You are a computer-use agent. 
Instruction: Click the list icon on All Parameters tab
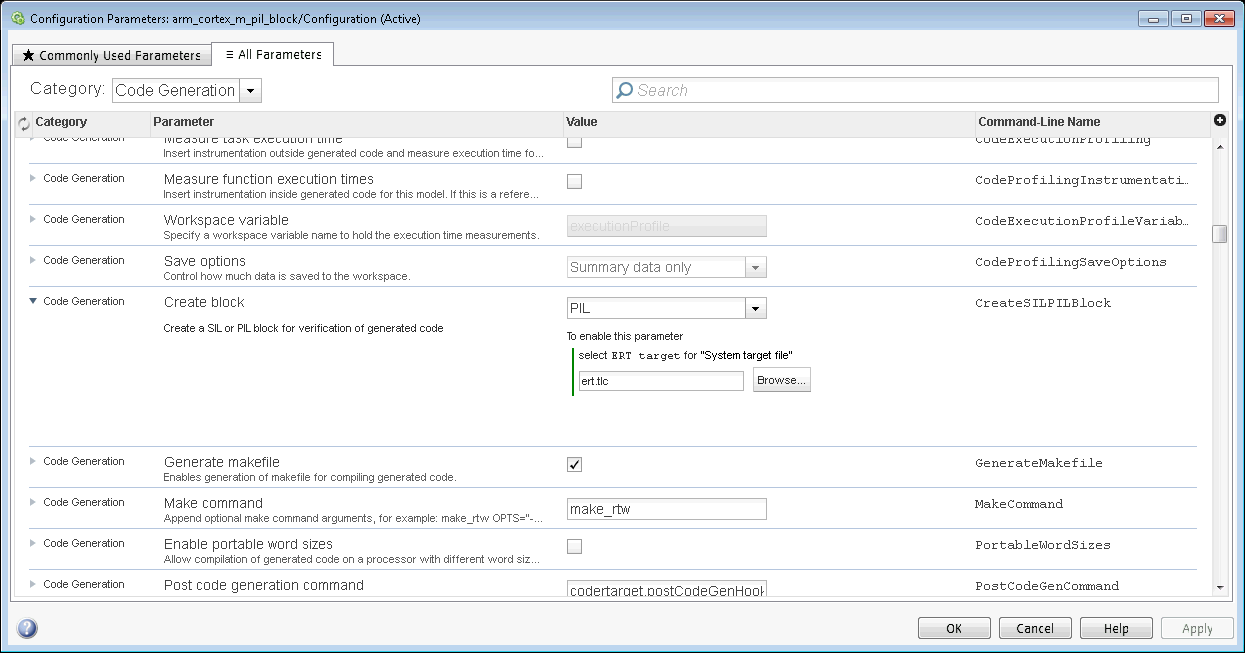[x=229, y=55]
